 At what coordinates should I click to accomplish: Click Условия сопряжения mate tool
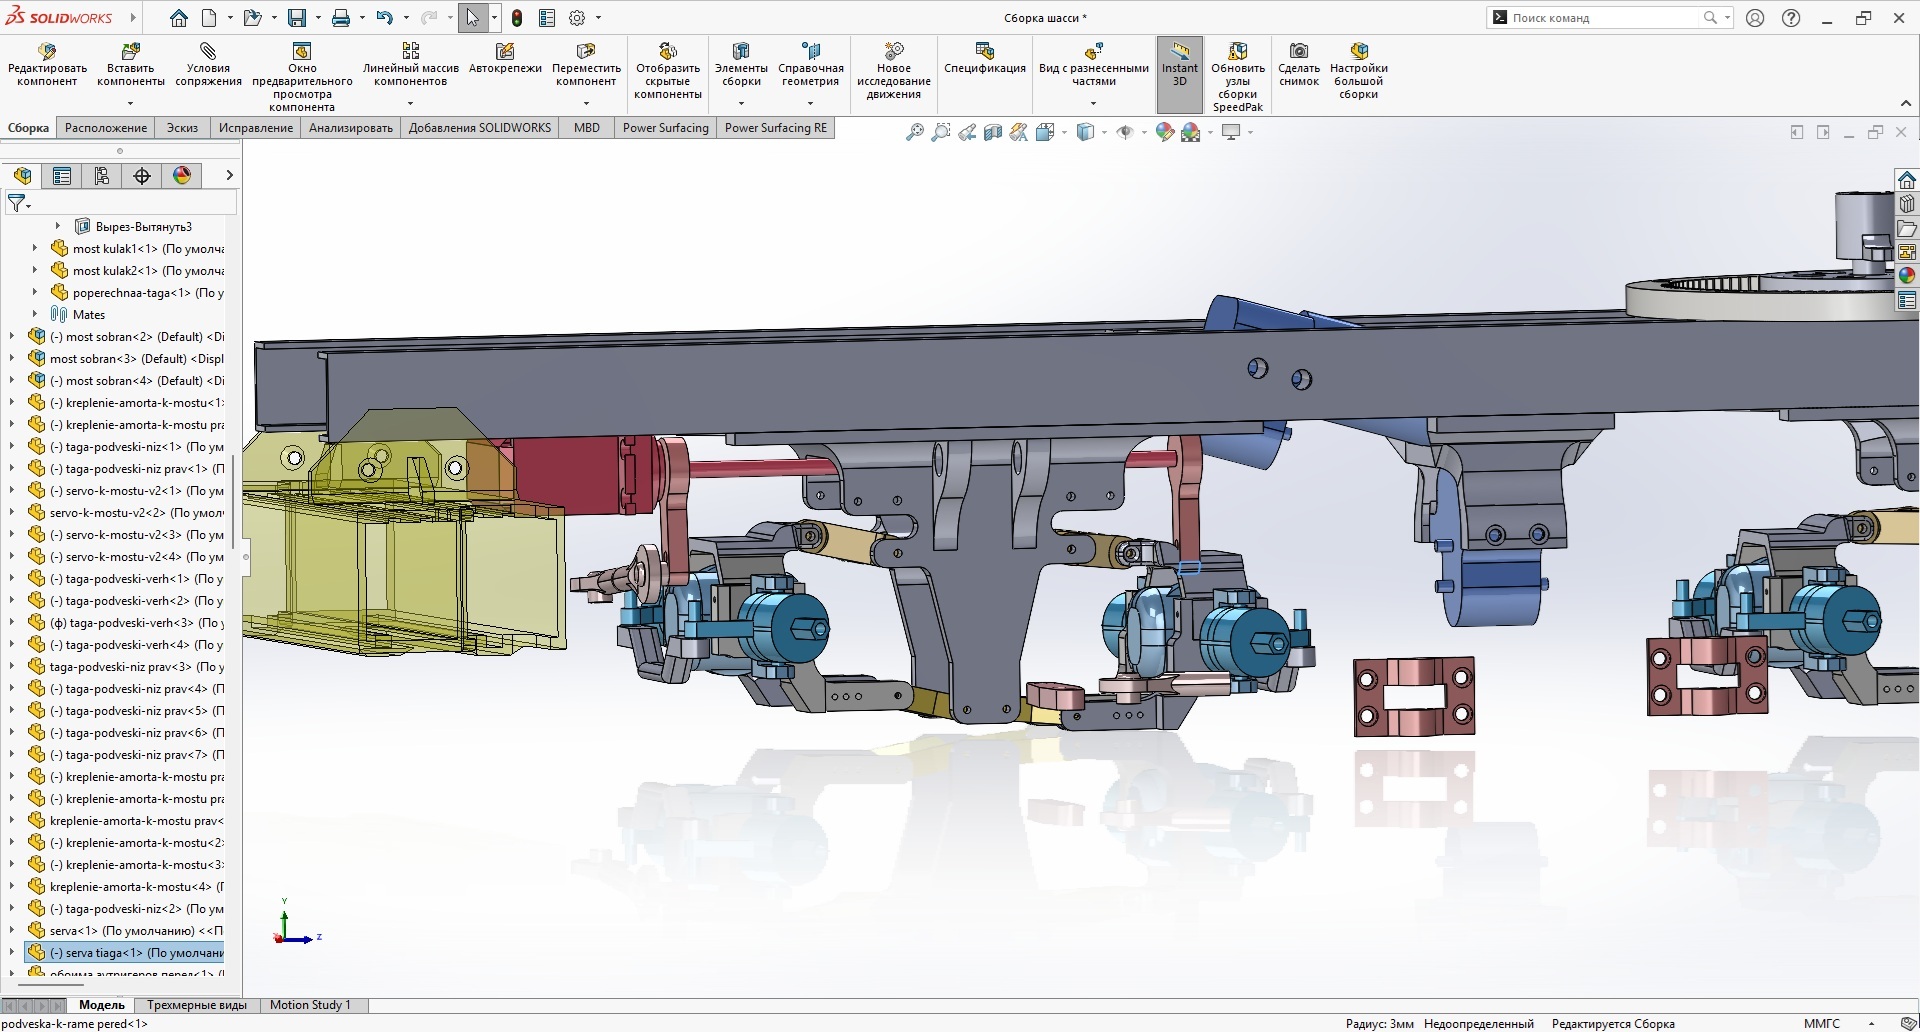point(208,65)
